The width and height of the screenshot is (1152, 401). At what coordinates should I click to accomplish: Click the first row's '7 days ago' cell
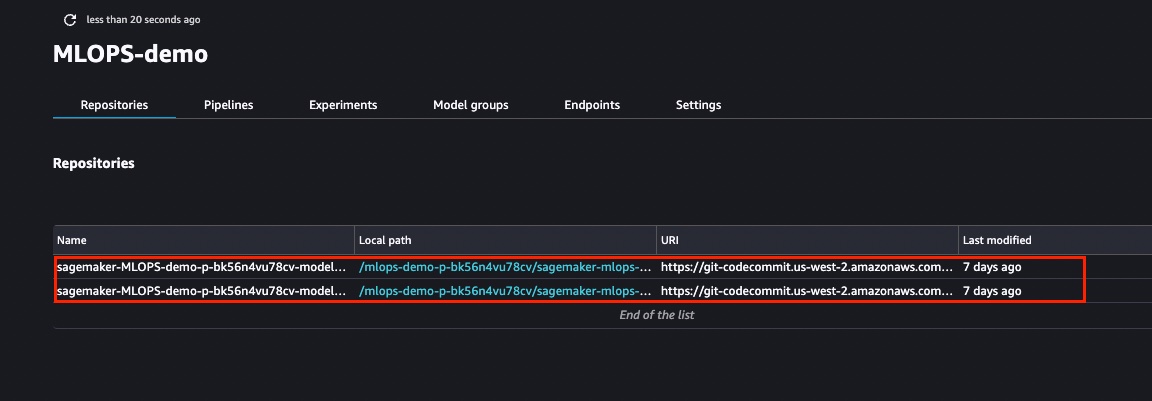pyautogui.click(x=992, y=267)
